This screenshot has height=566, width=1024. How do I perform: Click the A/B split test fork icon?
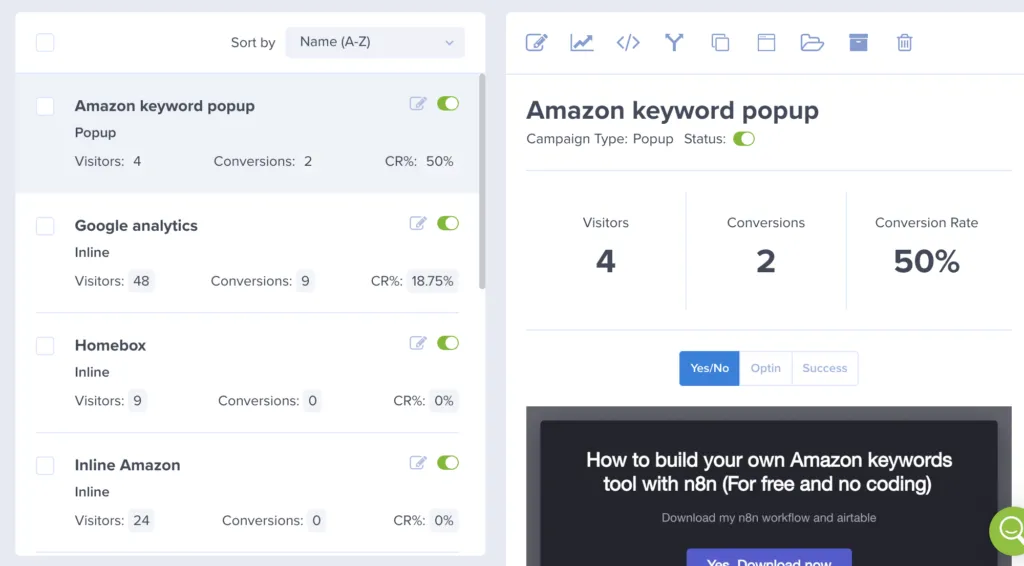pyautogui.click(x=674, y=42)
